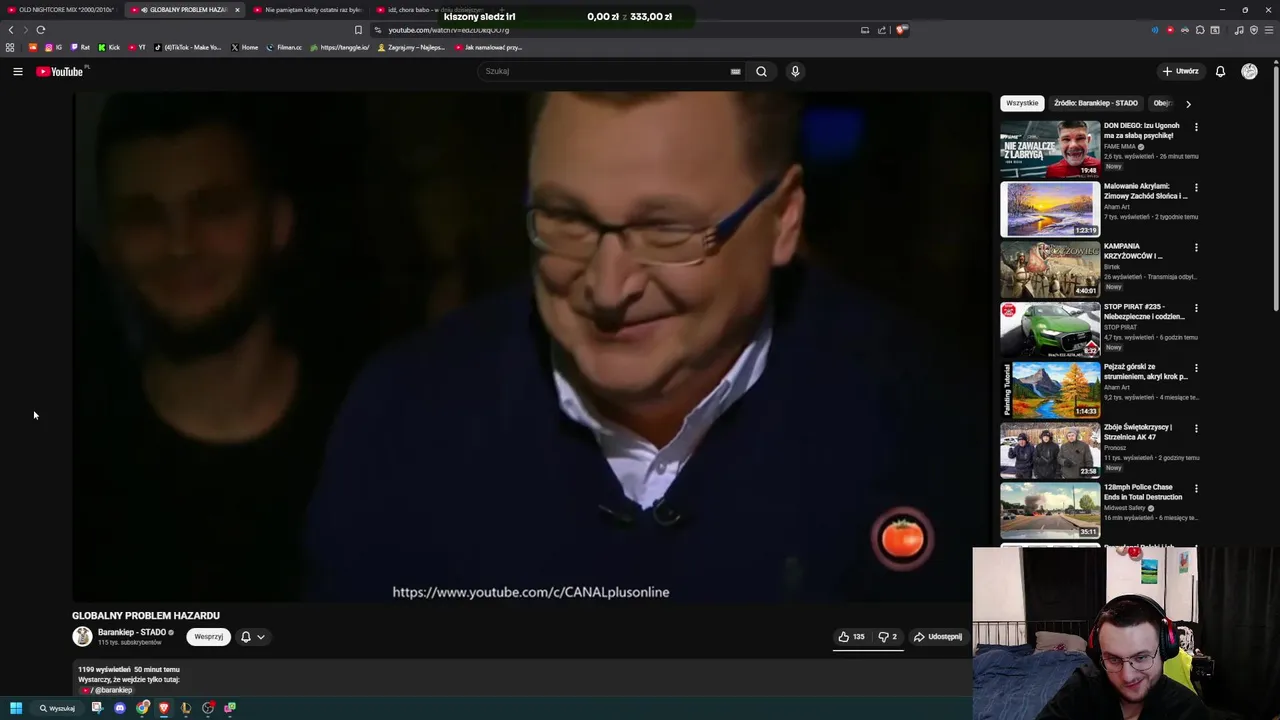Go back using the browser back arrow
This screenshot has height=720, width=1280.
[x=11, y=30]
